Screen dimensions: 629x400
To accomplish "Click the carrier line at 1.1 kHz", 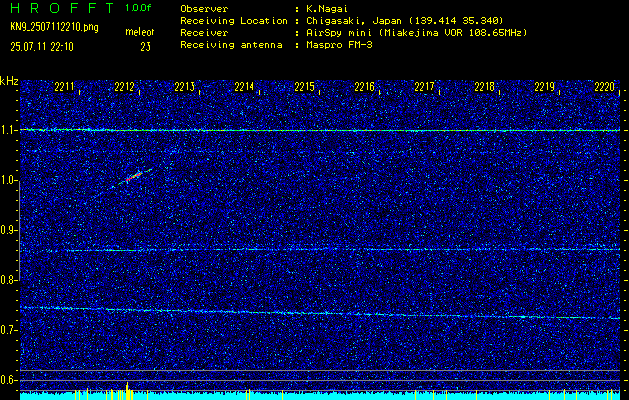I will pos(320,130).
